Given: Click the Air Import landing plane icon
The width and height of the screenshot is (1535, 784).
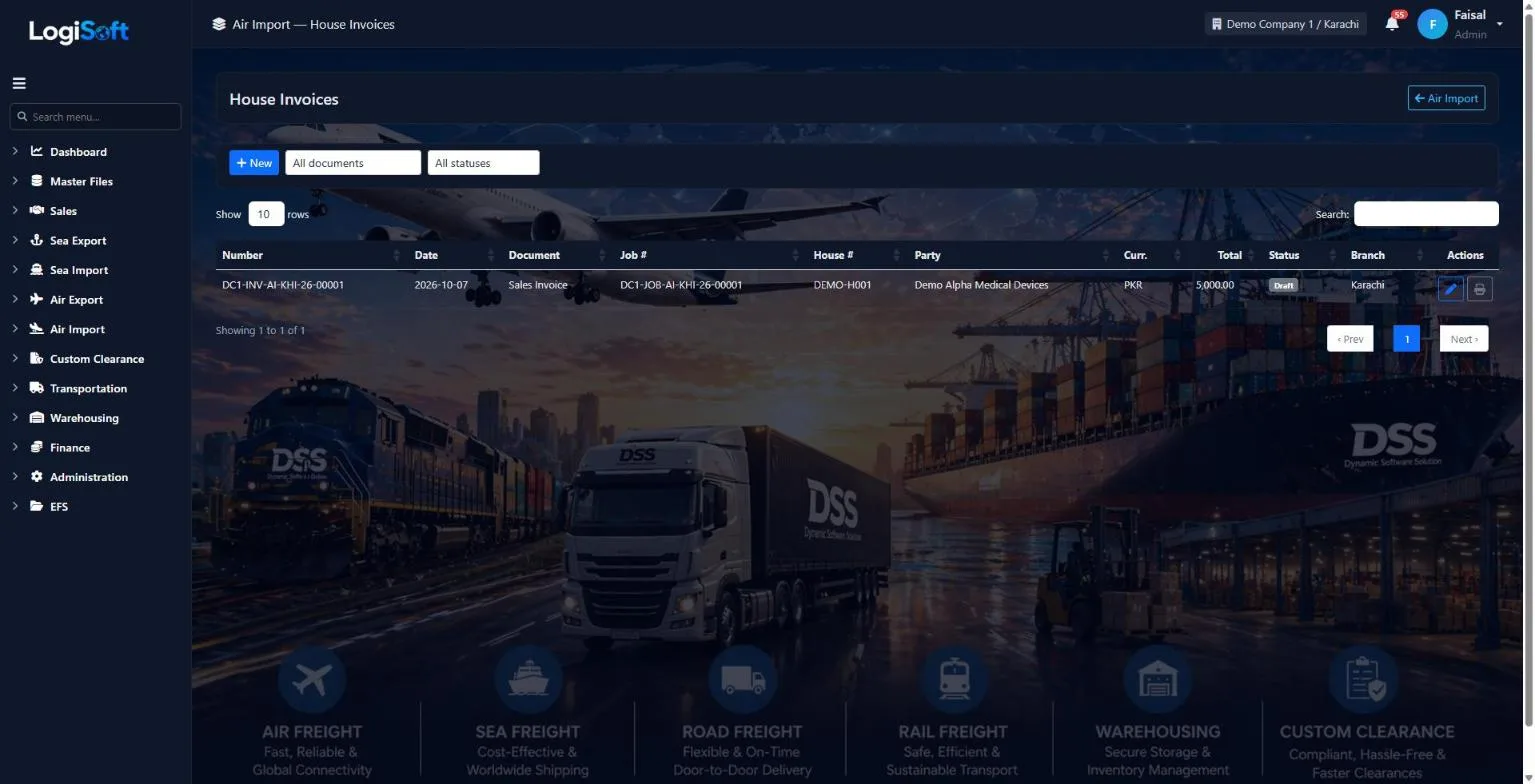Looking at the screenshot, I should [x=37, y=329].
